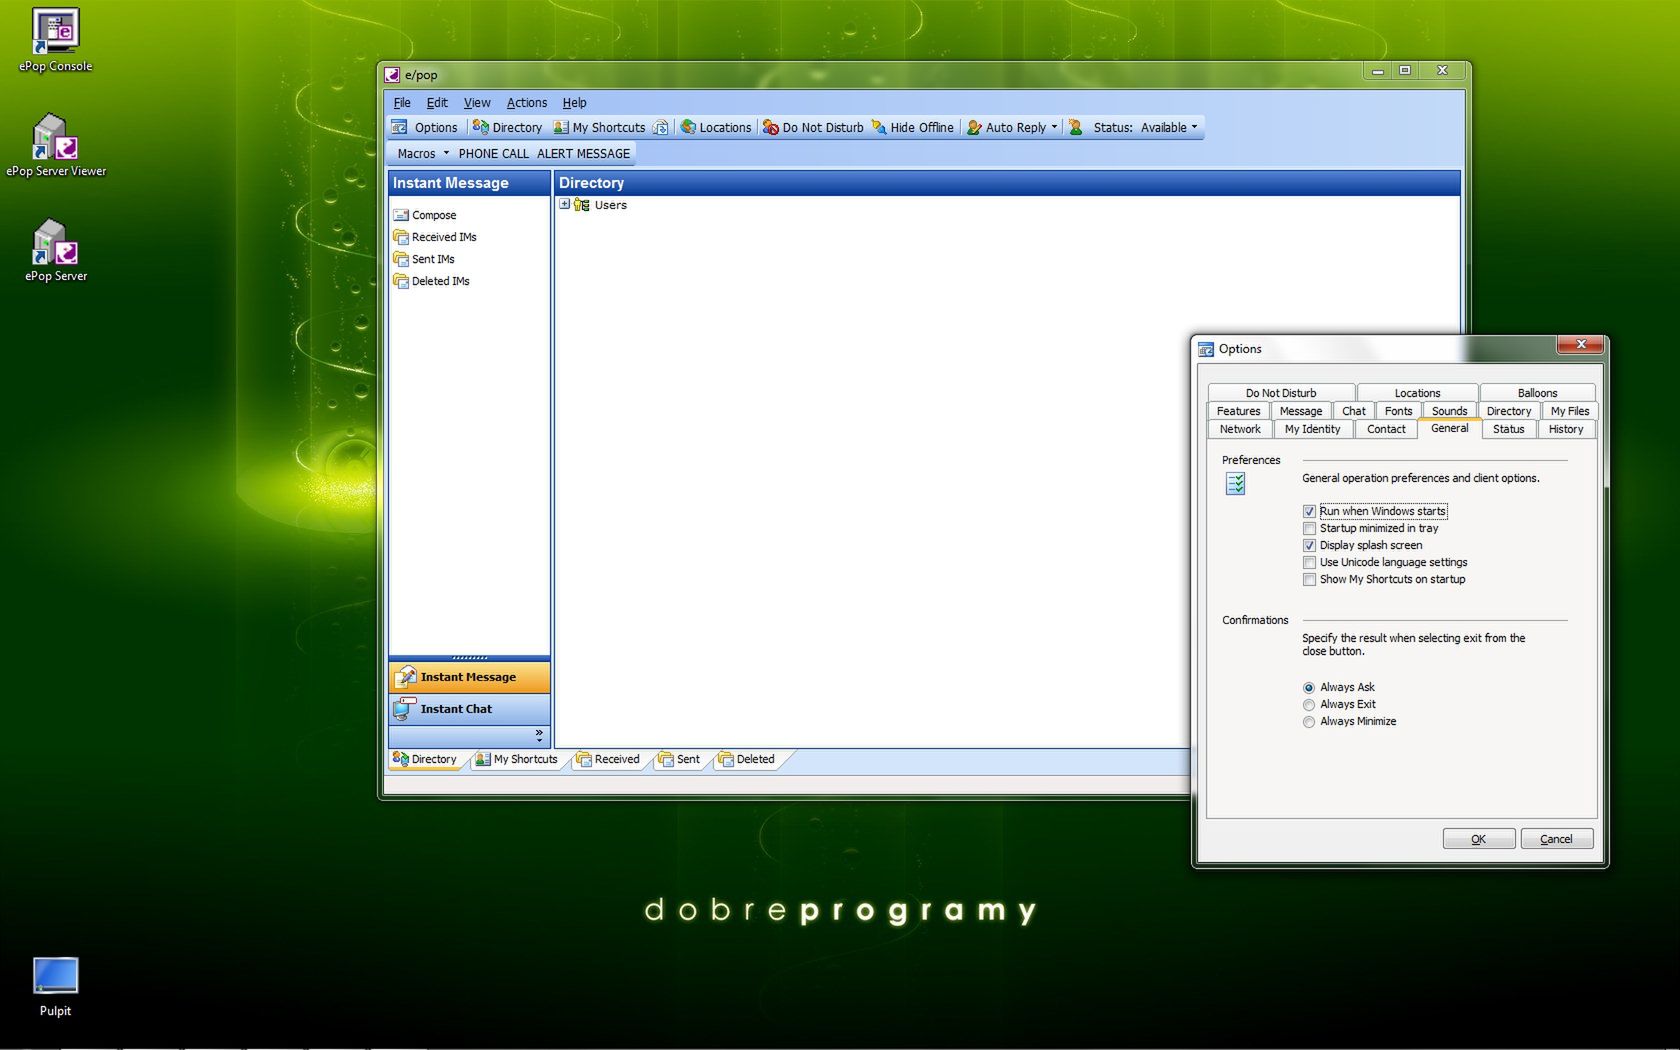Open ePop Server desktop shortcut
The width and height of the screenshot is (1680, 1050).
click(x=55, y=250)
